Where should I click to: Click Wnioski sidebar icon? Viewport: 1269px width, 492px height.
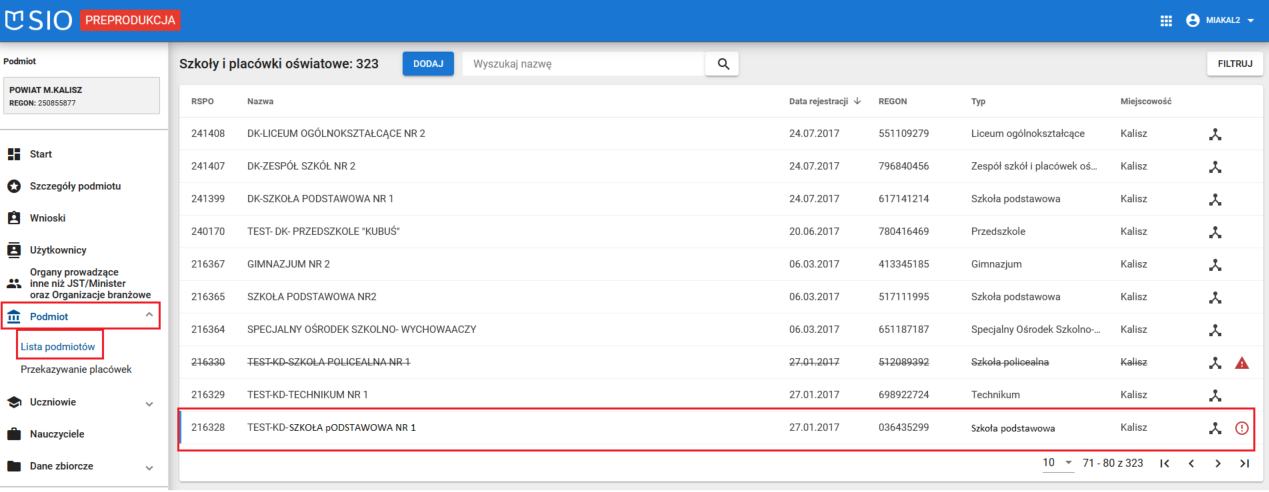[x=14, y=218]
